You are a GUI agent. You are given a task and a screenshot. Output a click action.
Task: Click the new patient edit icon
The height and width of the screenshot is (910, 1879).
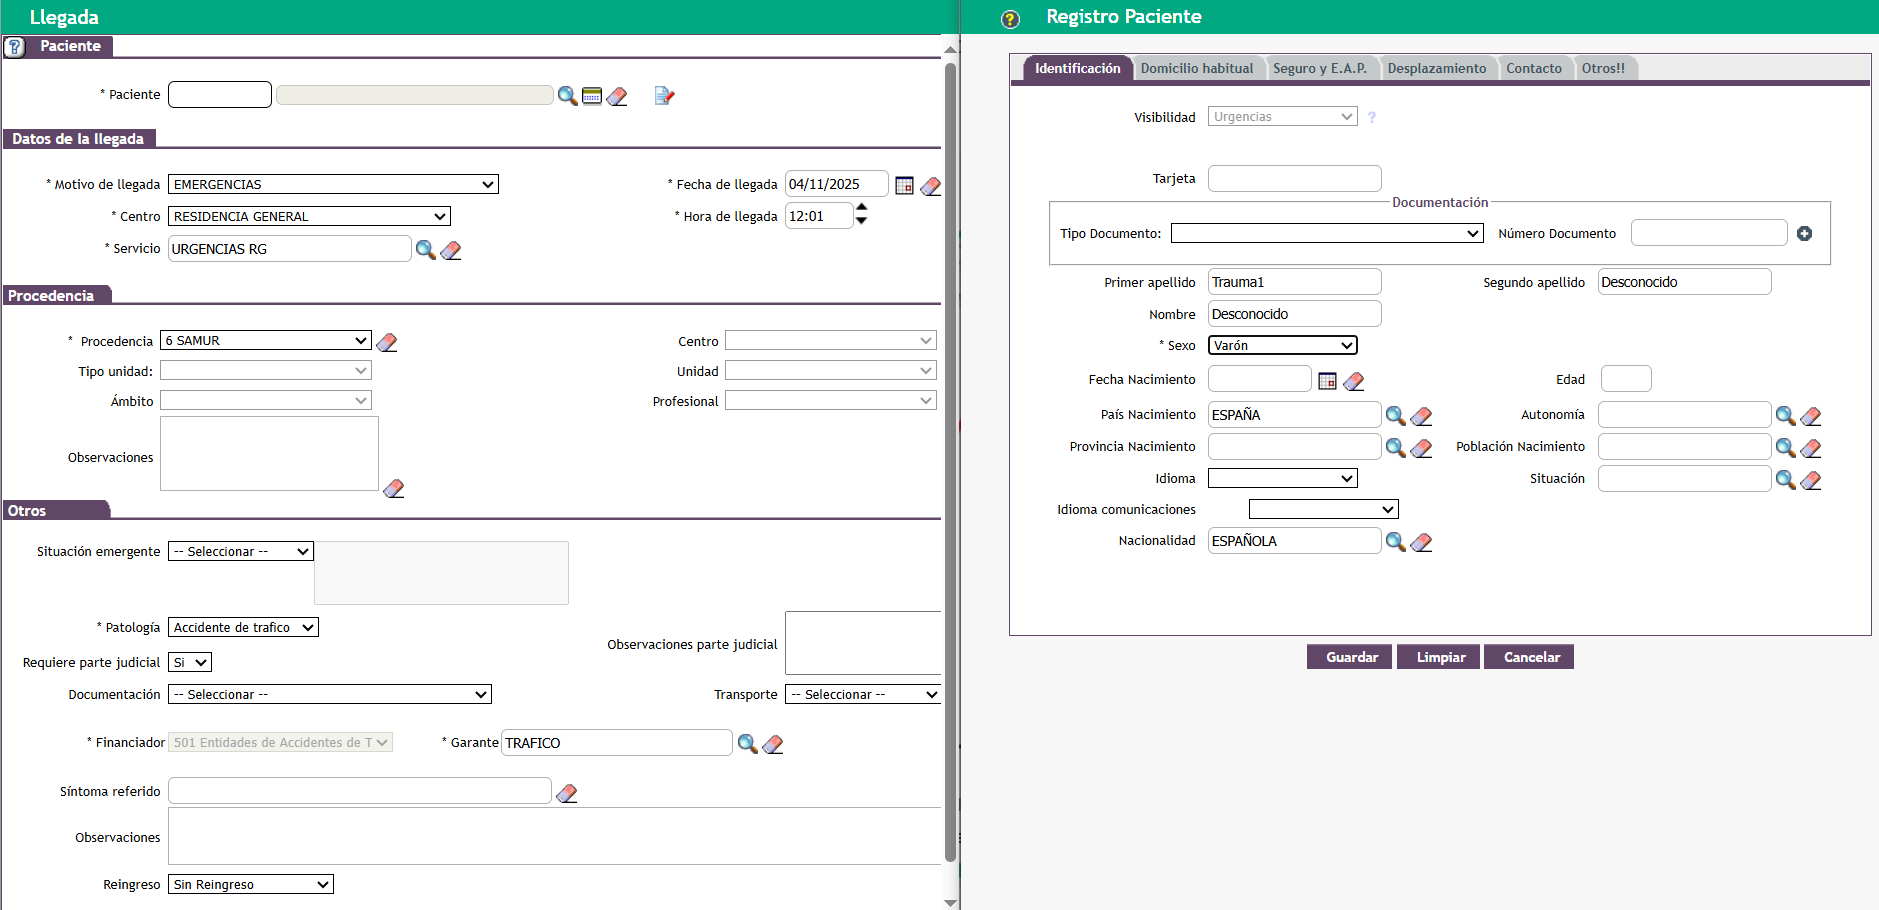pyautogui.click(x=664, y=96)
